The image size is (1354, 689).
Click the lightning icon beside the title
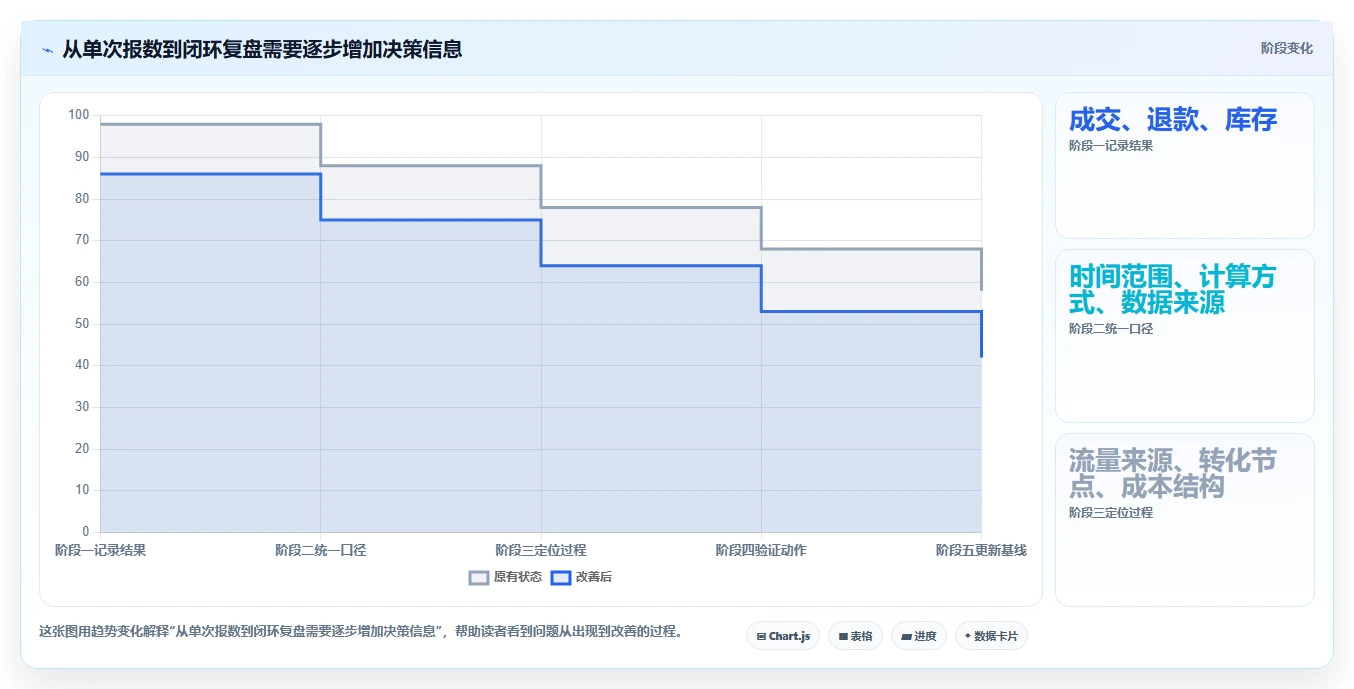(x=47, y=49)
